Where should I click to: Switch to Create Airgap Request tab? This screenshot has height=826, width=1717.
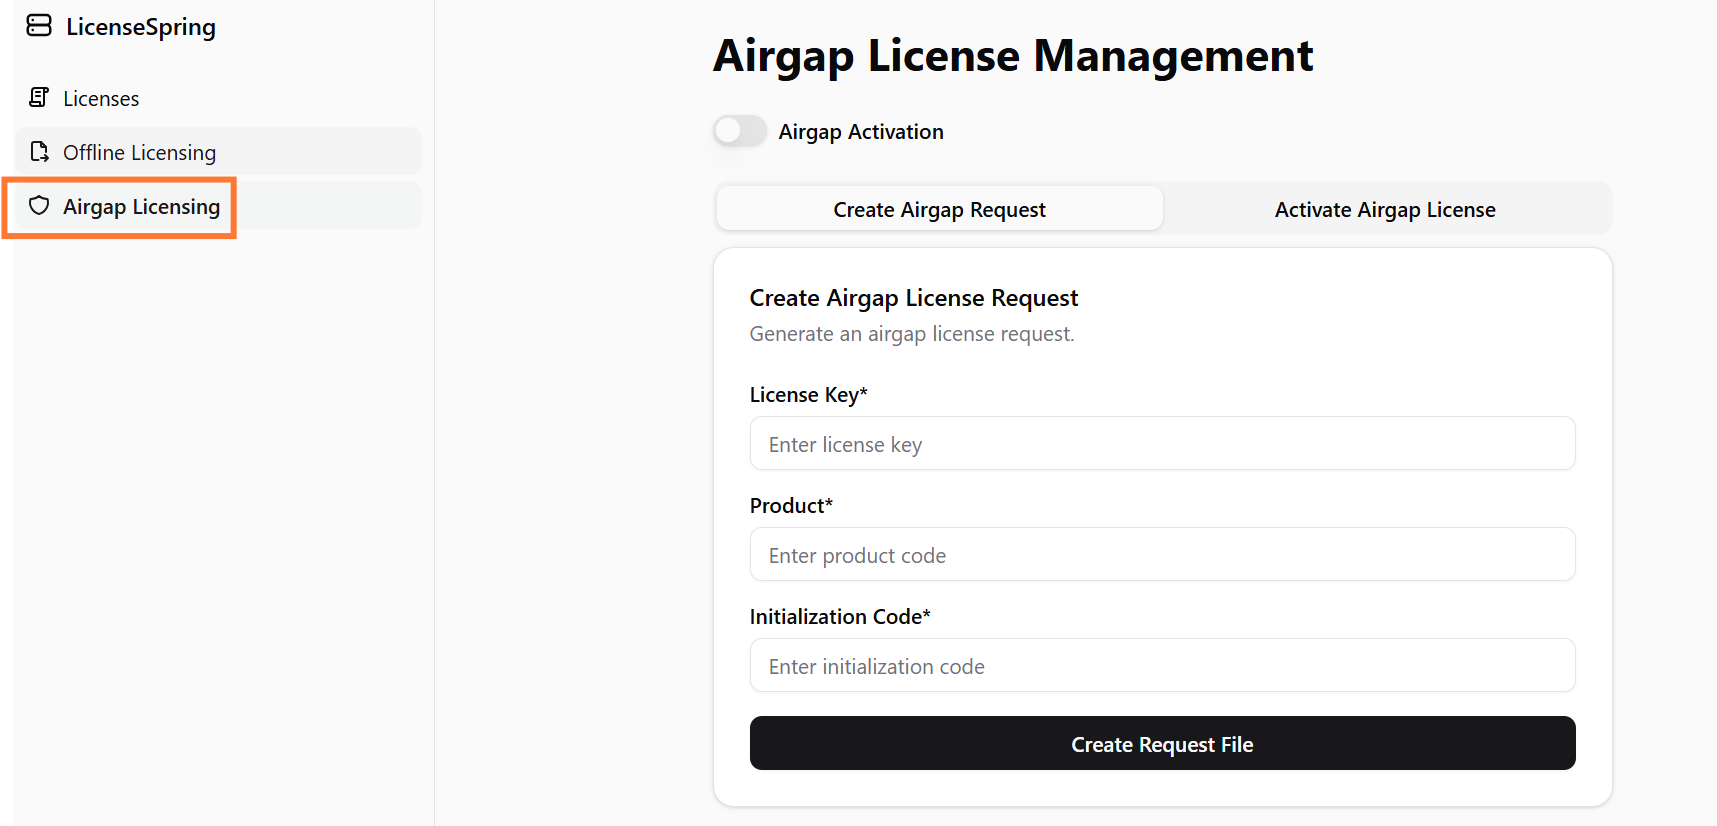tap(939, 209)
